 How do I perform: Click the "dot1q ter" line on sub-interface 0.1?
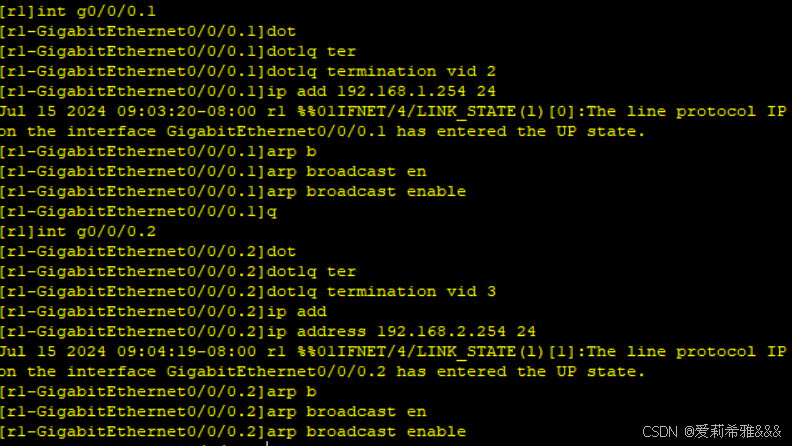[311, 51]
